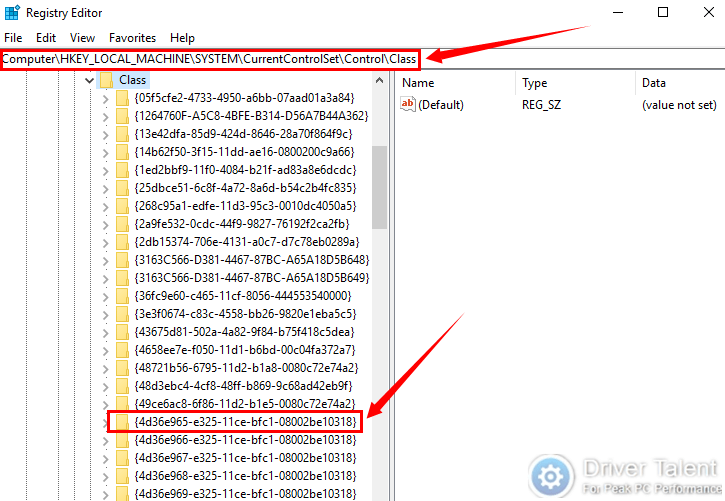Select key name {4d36e969-e325-11ce-bfc1-08002be10318}
The width and height of the screenshot is (725, 501).
coord(246,493)
